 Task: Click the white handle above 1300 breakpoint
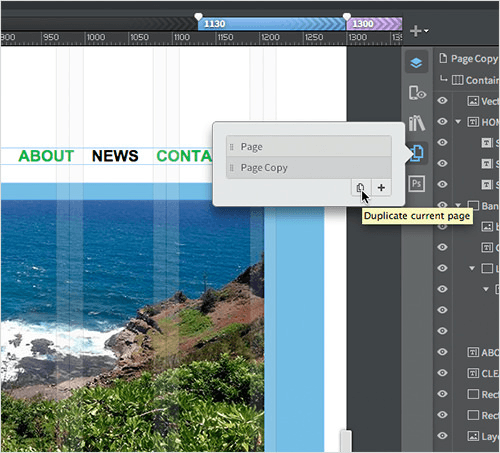[347, 16]
